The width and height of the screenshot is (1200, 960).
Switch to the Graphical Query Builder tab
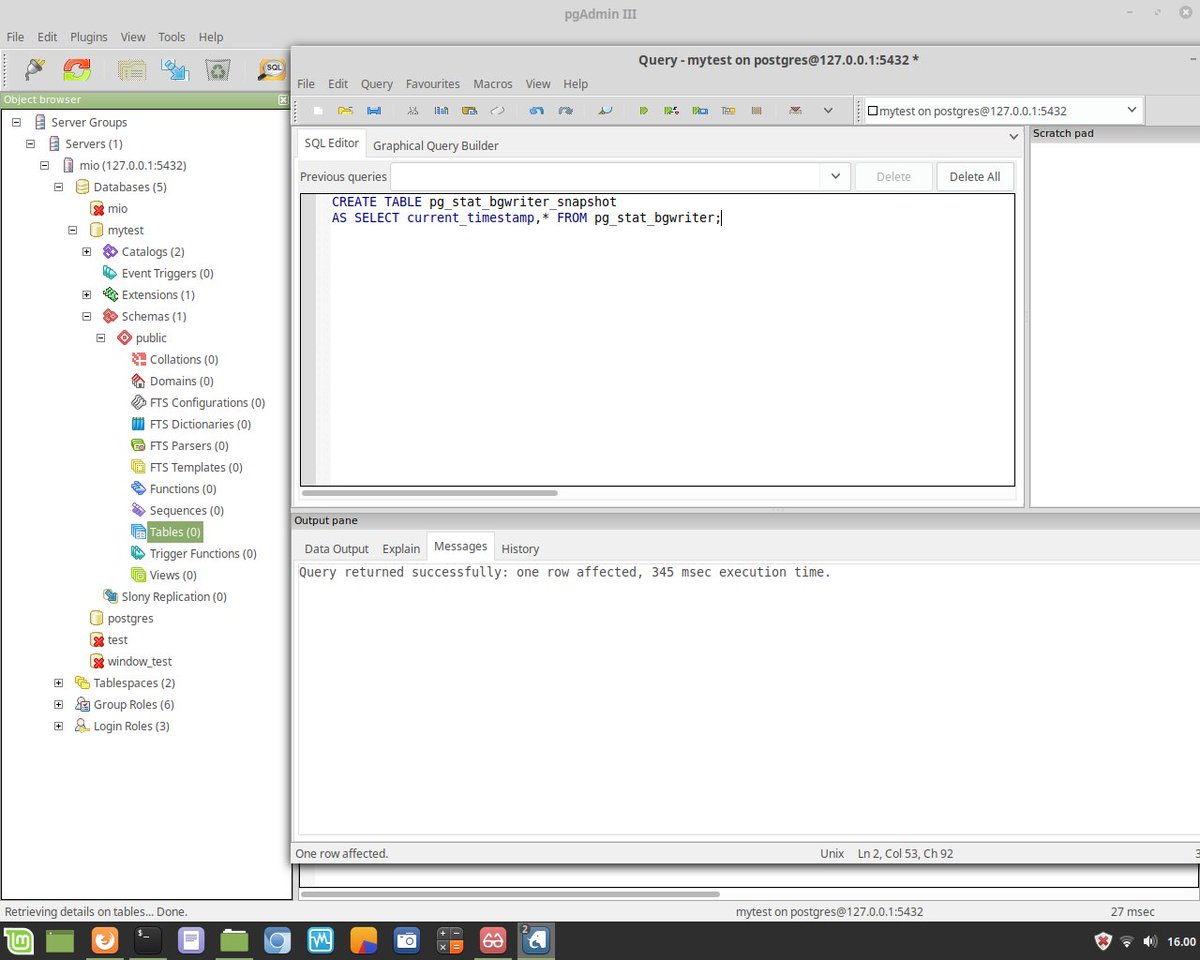pos(435,144)
